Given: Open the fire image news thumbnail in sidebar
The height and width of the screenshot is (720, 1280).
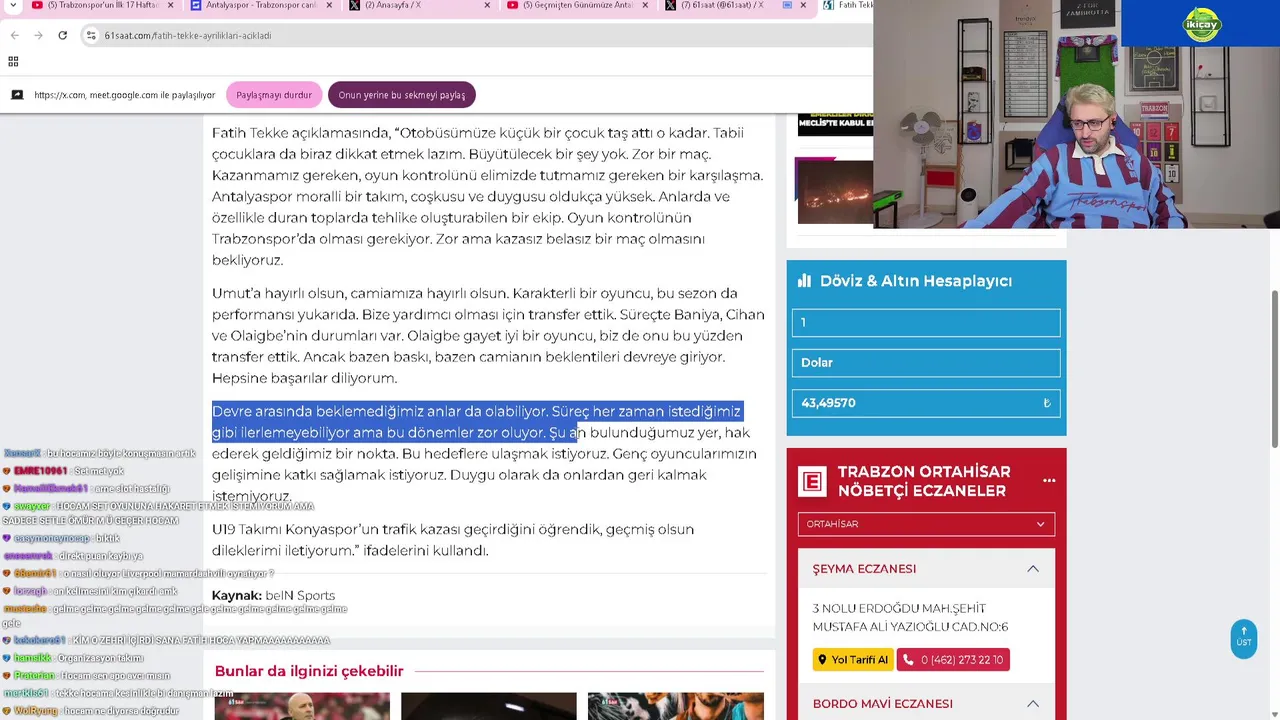Looking at the screenshot, I should click(x=835, y=191).
